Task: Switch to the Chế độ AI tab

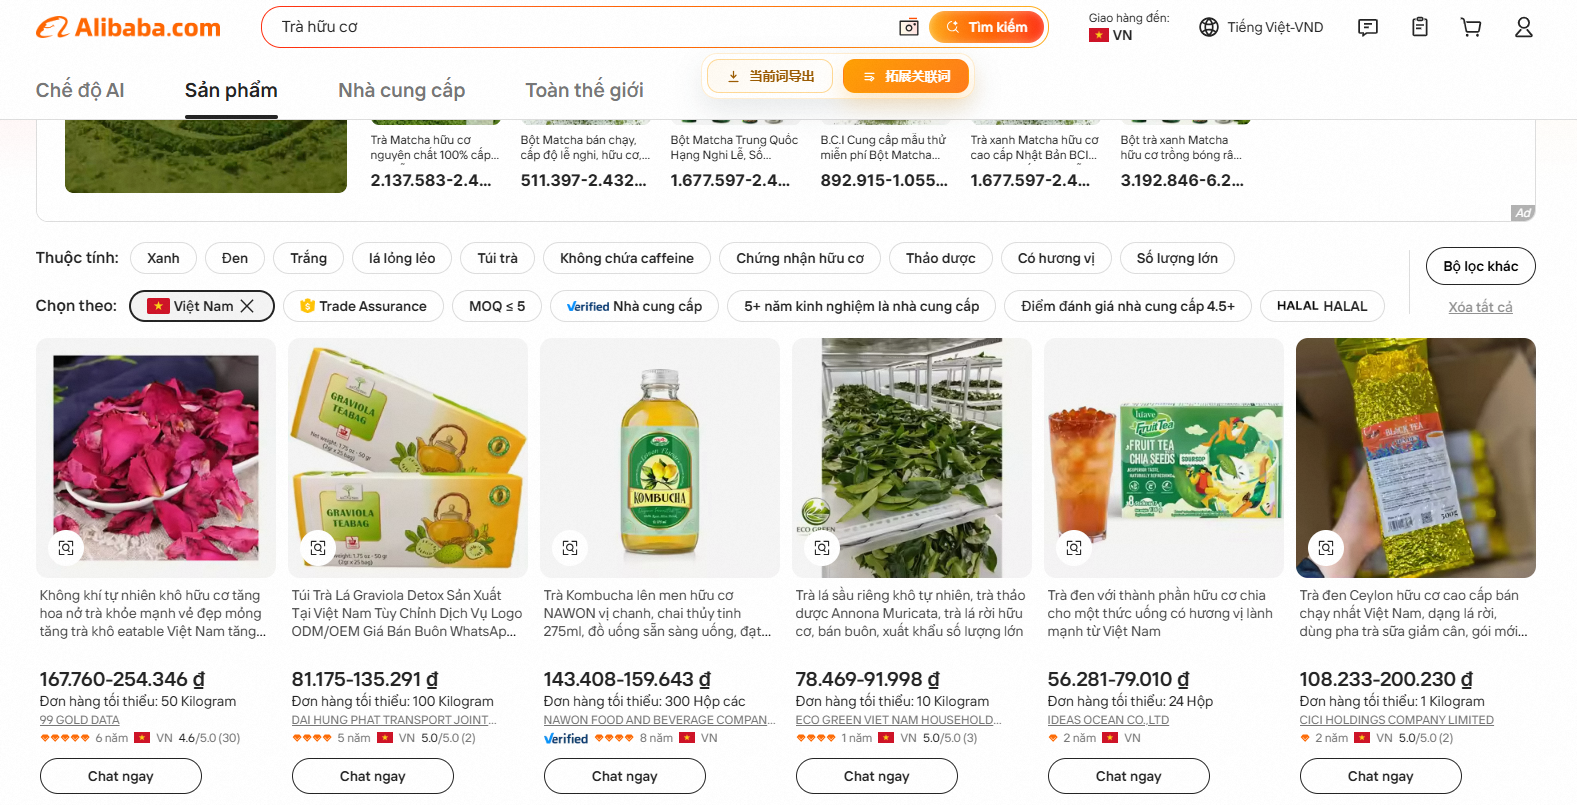Action: tap(80, 90)
